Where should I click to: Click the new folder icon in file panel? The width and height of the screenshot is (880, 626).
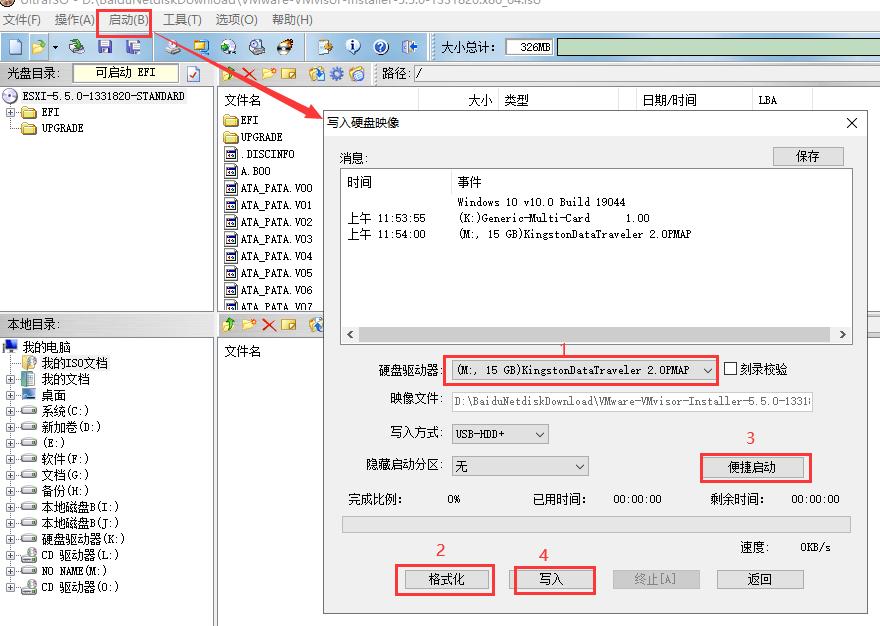269,72
